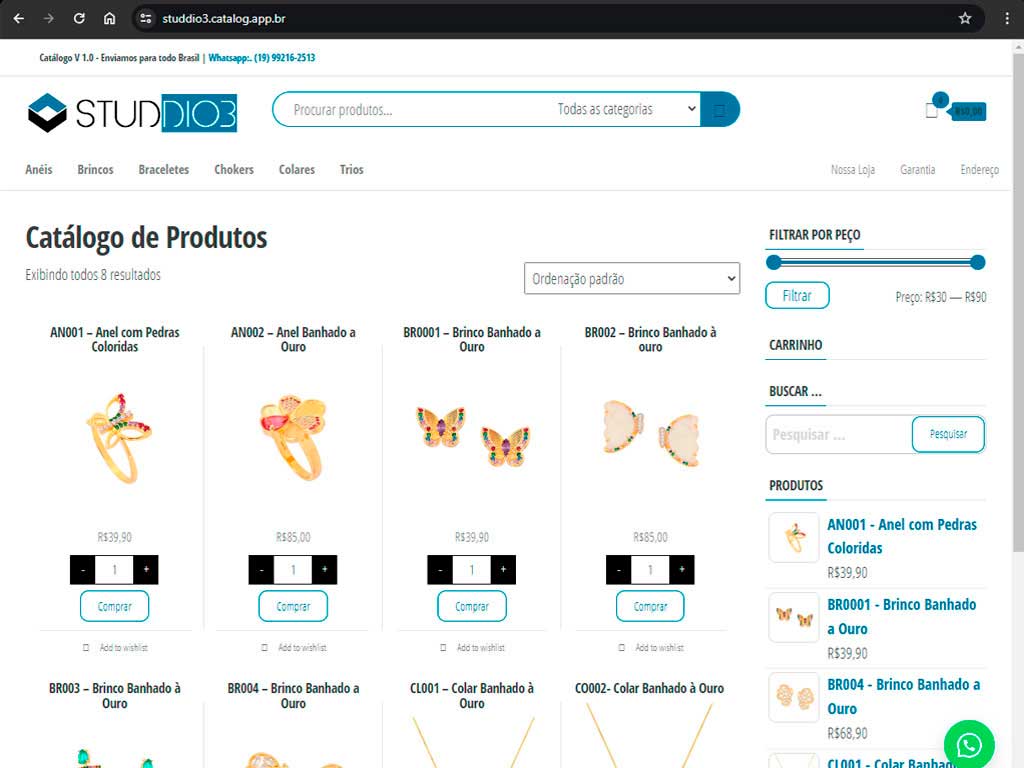Open the Ordenação padrão sort dropdown
Screen dimensions: 1024x768
pos(632,279)
